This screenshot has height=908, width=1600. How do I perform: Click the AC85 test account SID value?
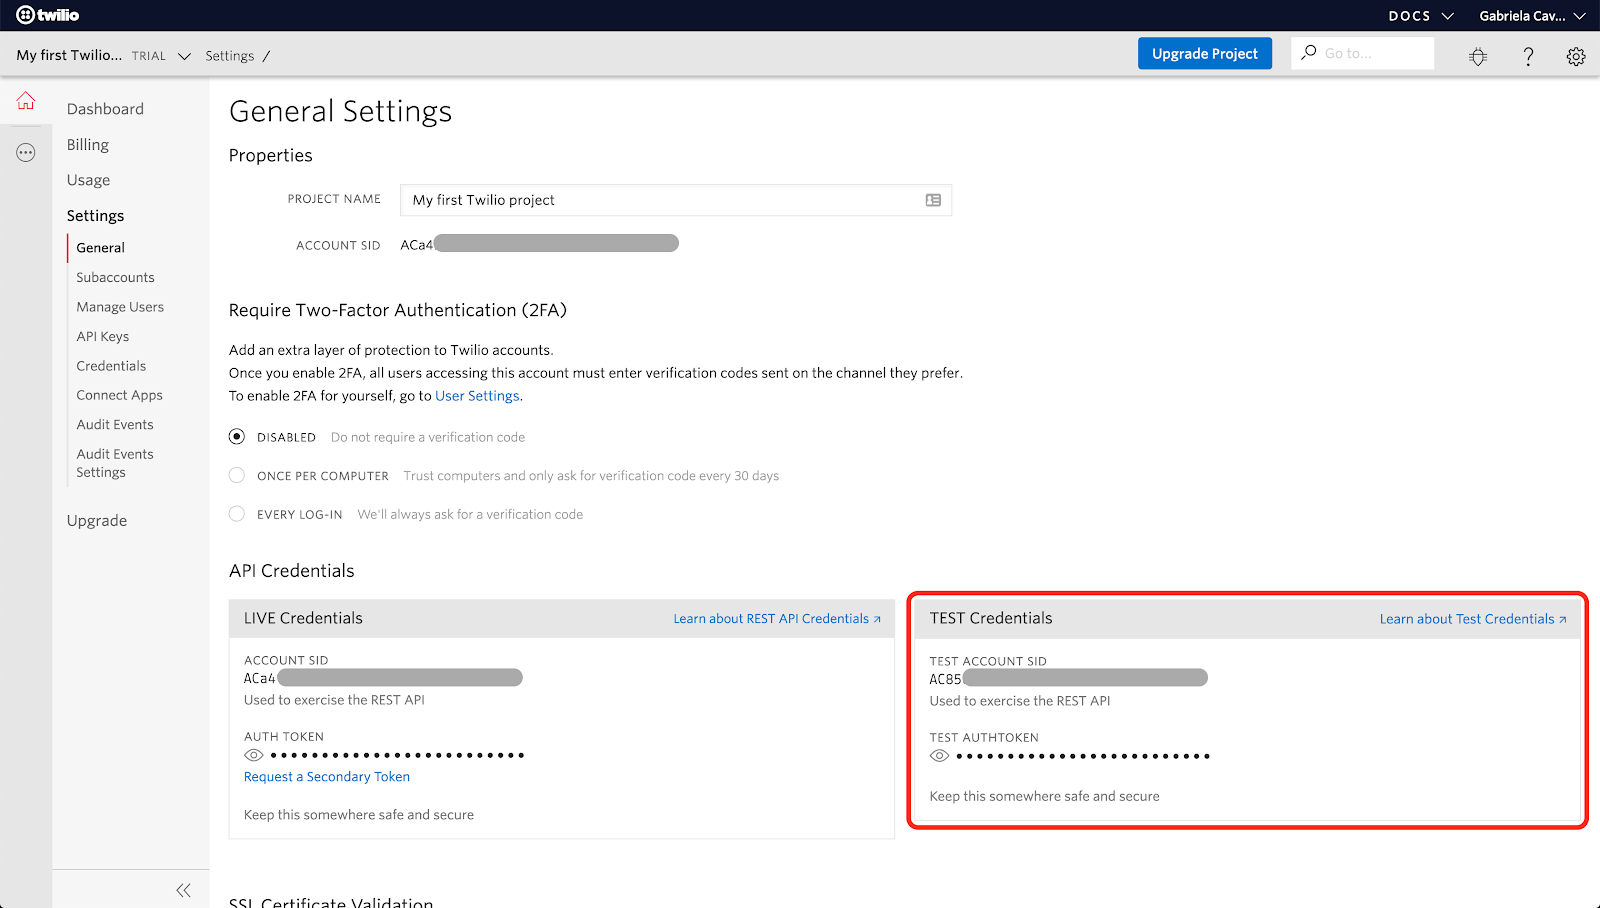pos(1068,679)
